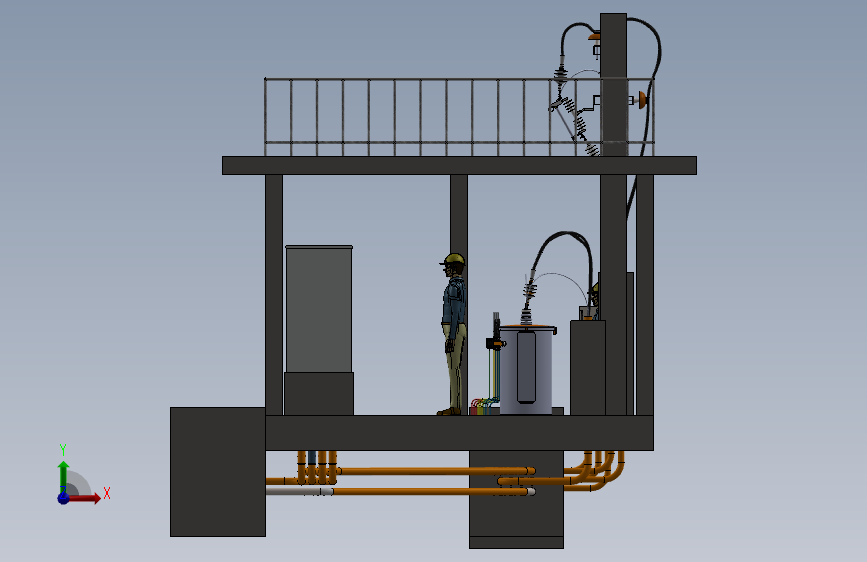Select the large dark block at lower left
Screen dimensions: 867x562
218,471
